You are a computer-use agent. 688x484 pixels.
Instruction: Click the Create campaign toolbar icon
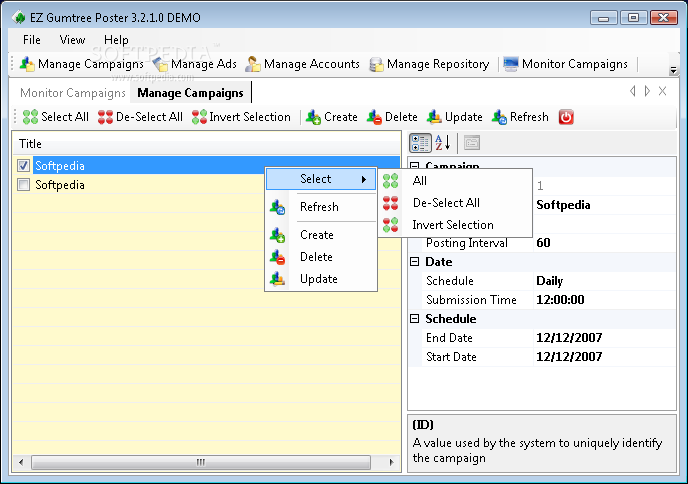(313, 117)
